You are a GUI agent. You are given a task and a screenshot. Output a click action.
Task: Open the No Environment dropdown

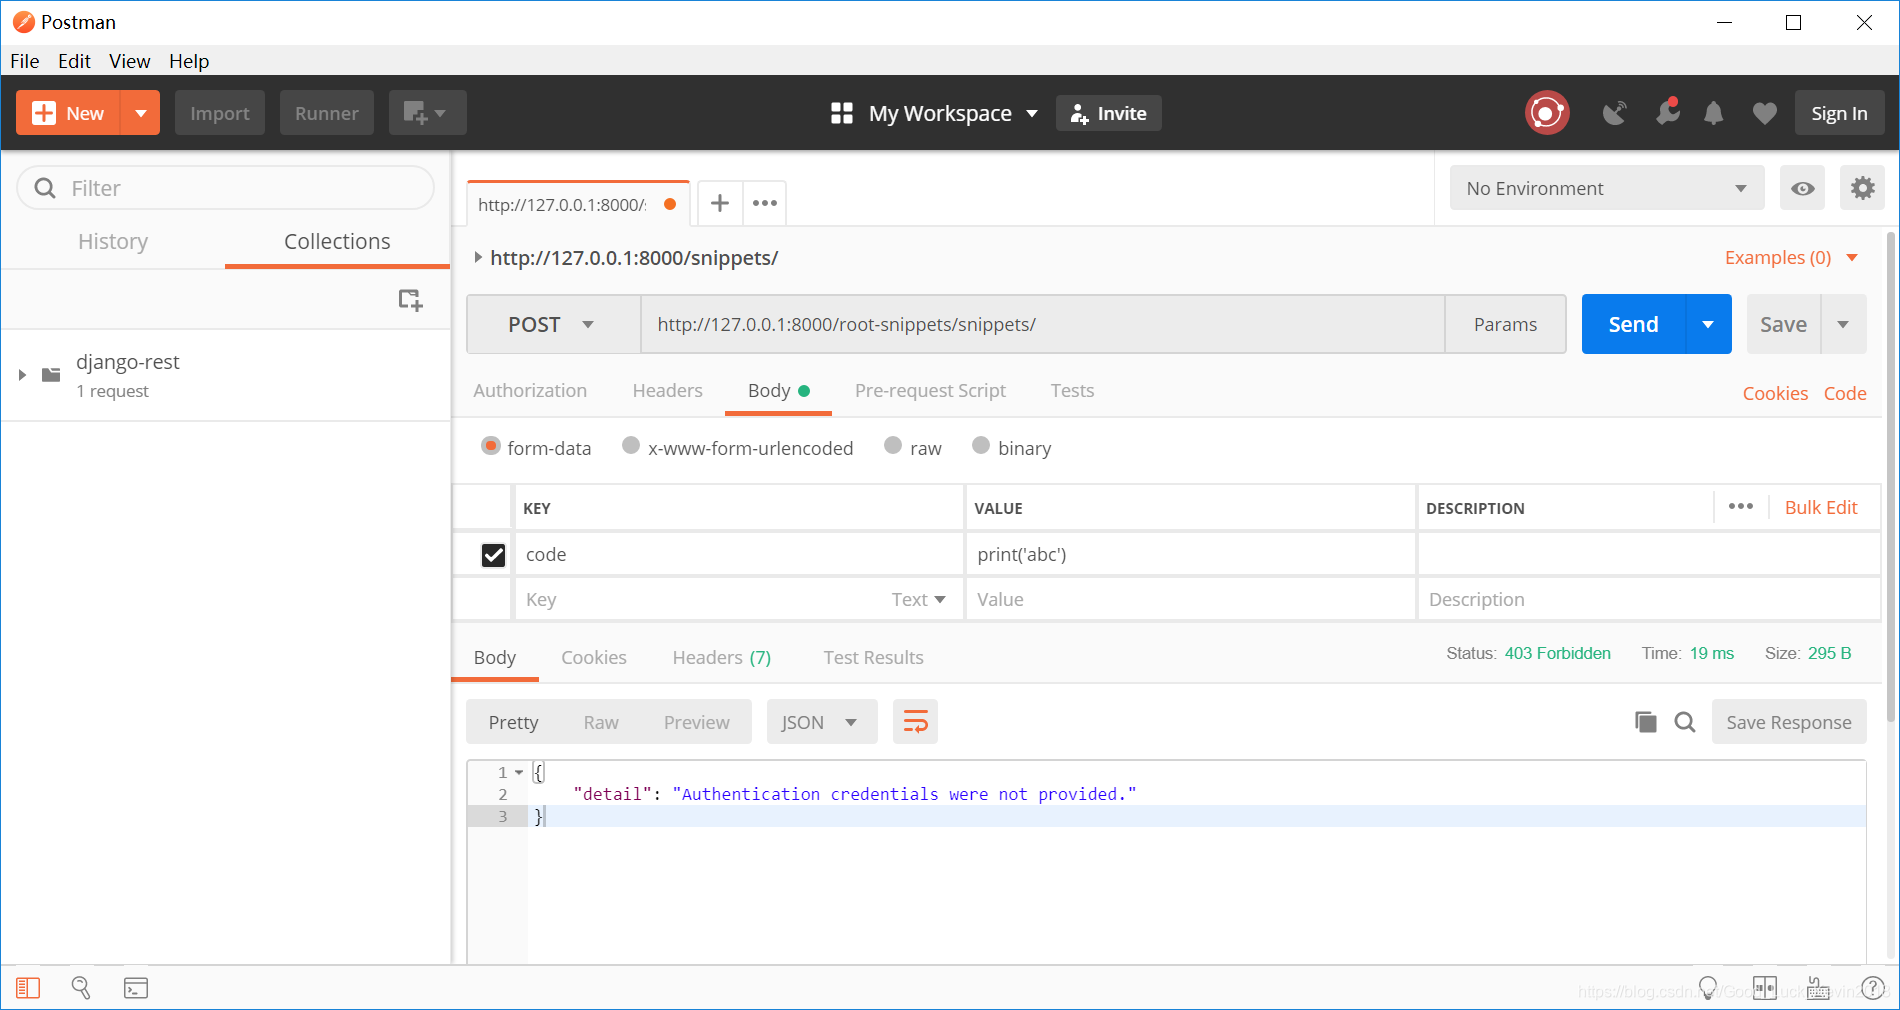(x=1607, y=188)
